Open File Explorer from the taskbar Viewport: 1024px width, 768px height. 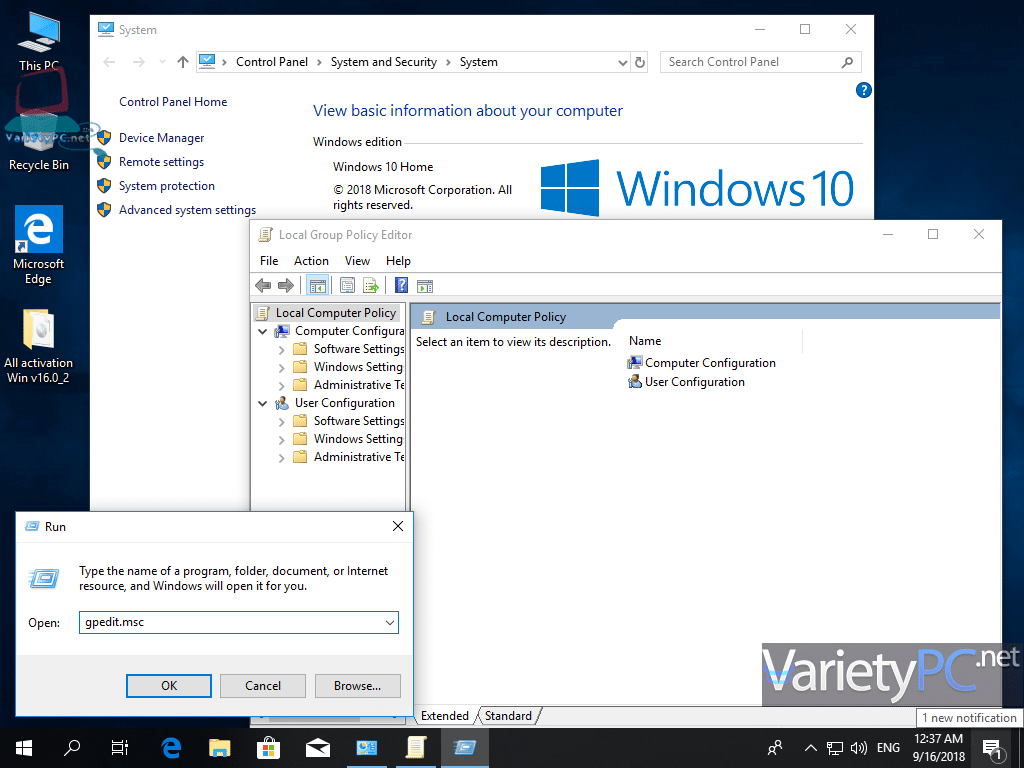219,748
